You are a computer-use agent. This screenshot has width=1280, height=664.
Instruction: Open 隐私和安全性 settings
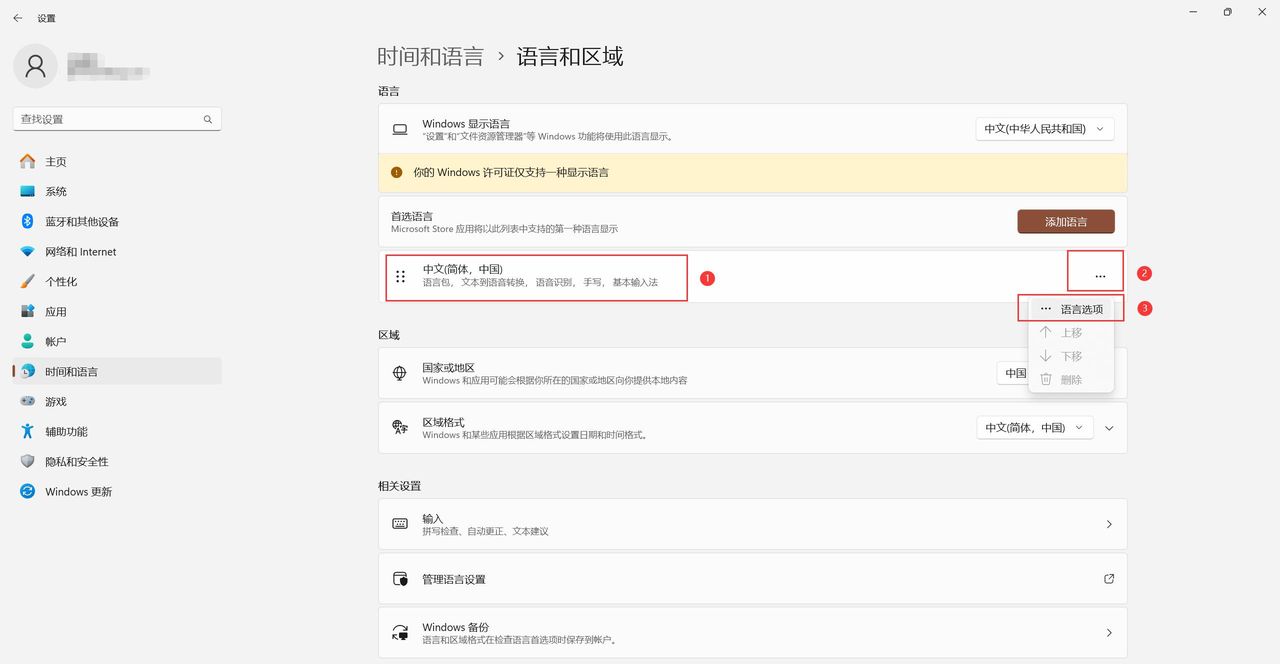70,461
